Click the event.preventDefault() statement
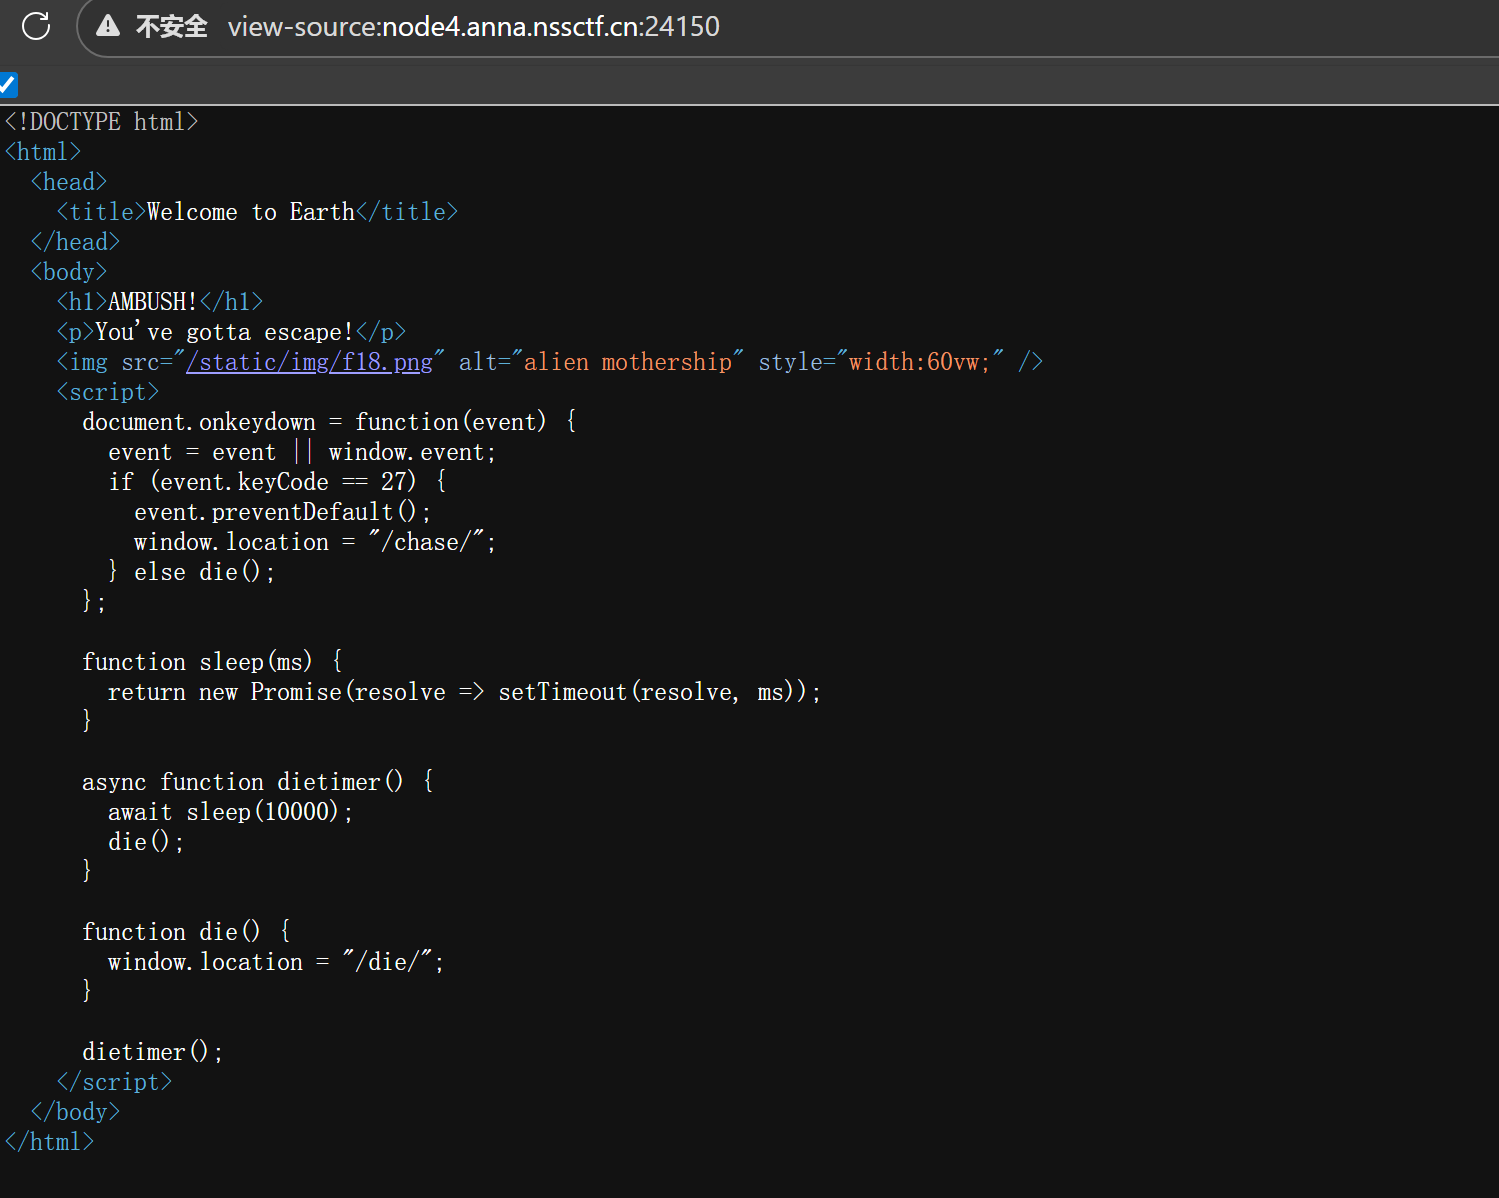The width and height of the screenshot is (1499, 1198). pyautogui.click(x=282, y=512)
